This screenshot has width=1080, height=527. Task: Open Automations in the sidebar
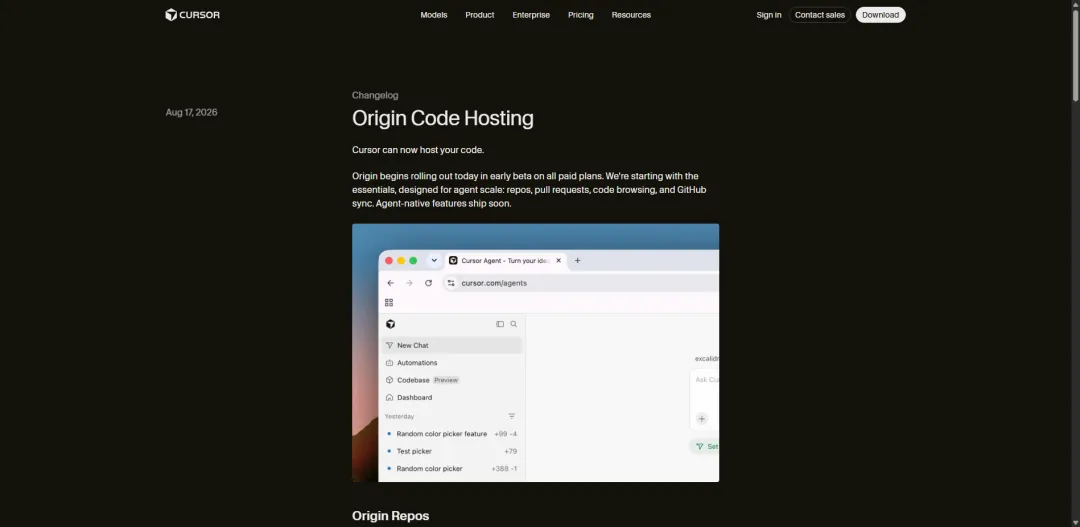point(452,362)
